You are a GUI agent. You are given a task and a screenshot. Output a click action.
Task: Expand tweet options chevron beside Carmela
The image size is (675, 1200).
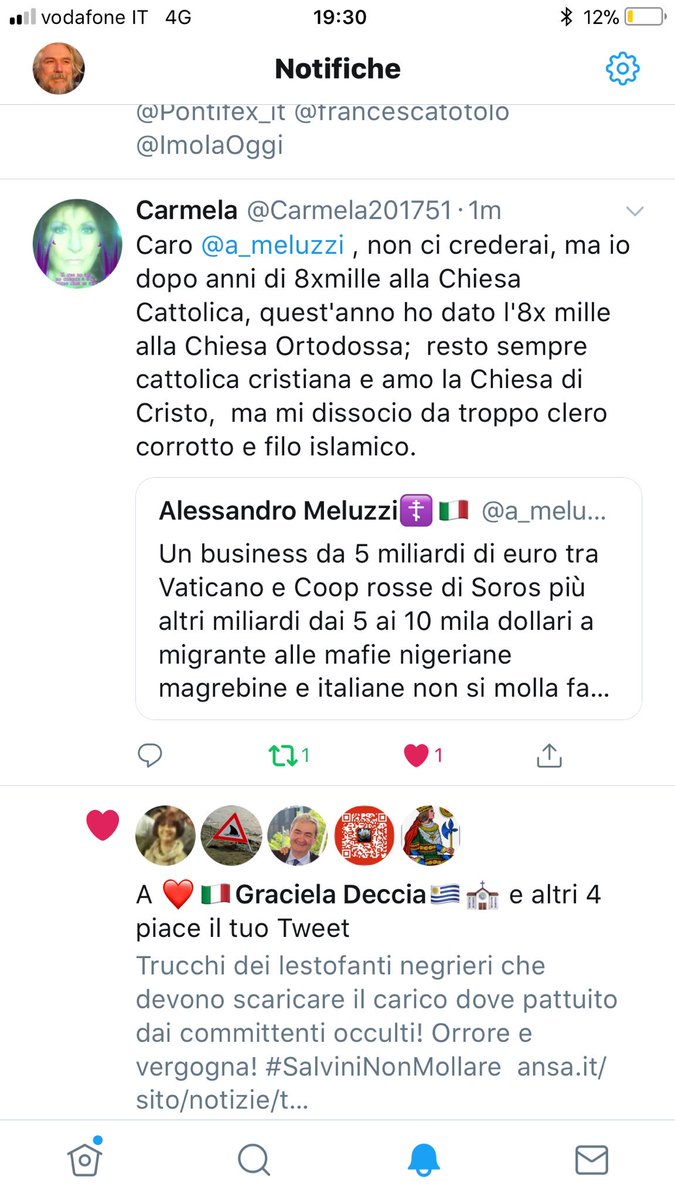click(x=635, y=211)
